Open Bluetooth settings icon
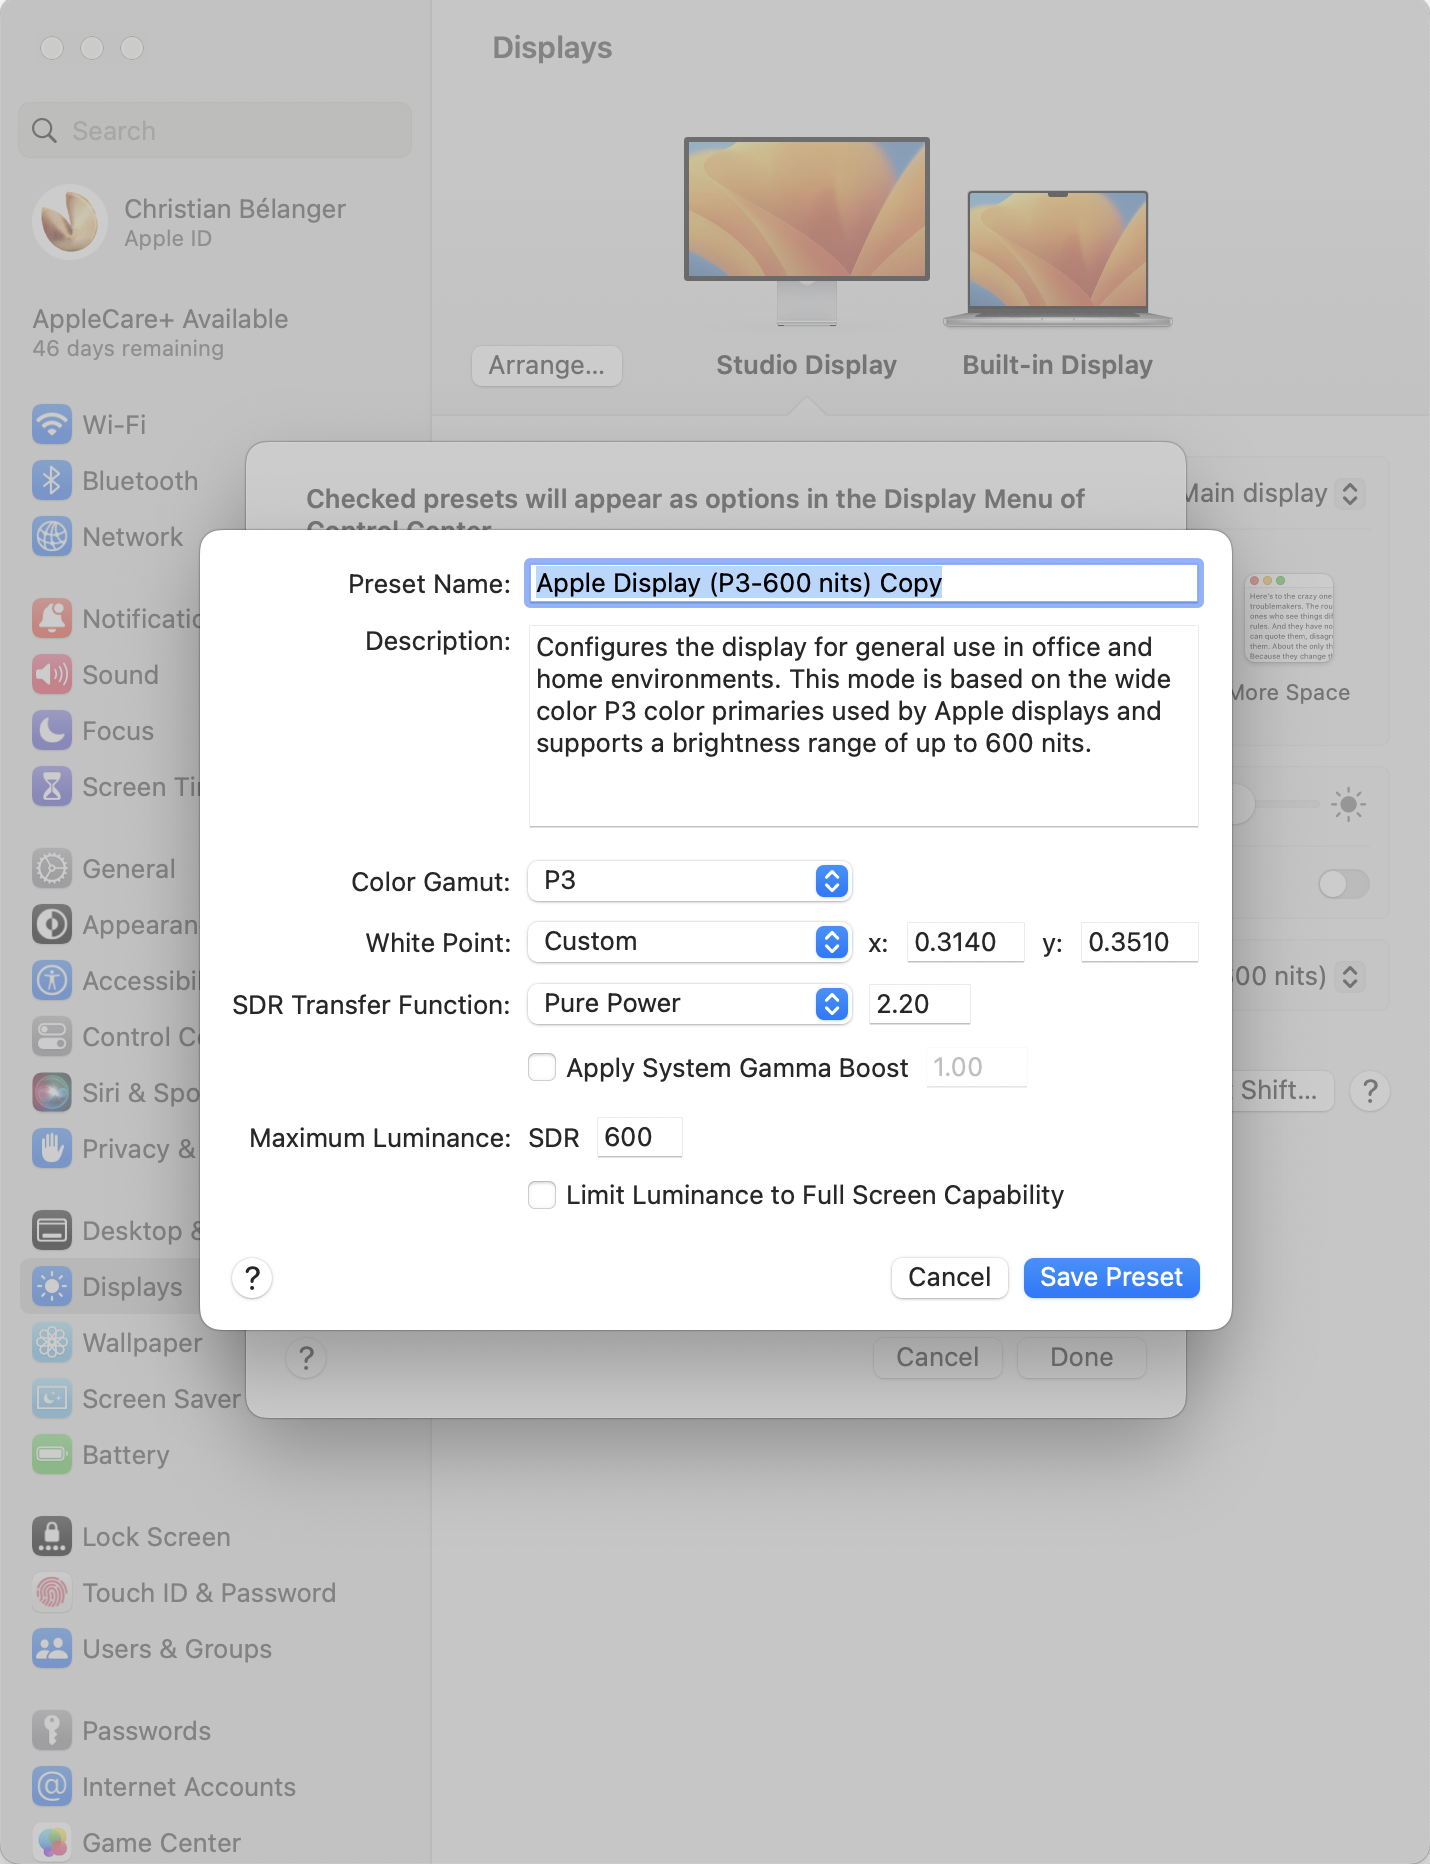The image size is (1430, 1864). click(52, 481)
